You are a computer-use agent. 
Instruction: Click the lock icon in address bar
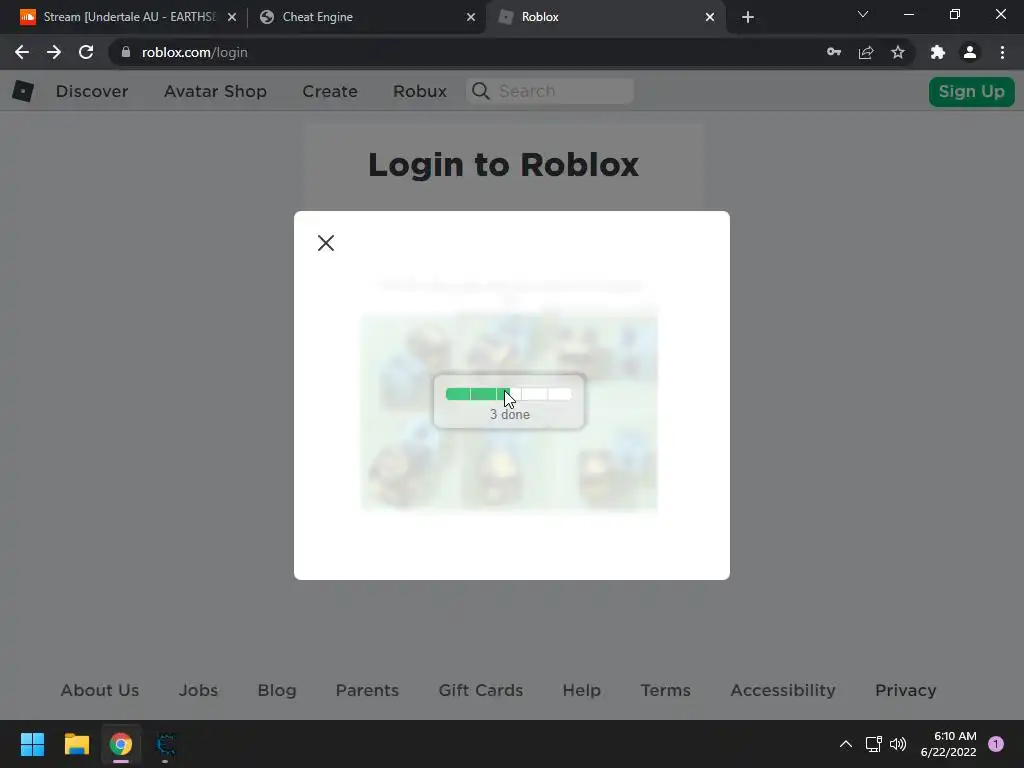click(x=126, y=52)
